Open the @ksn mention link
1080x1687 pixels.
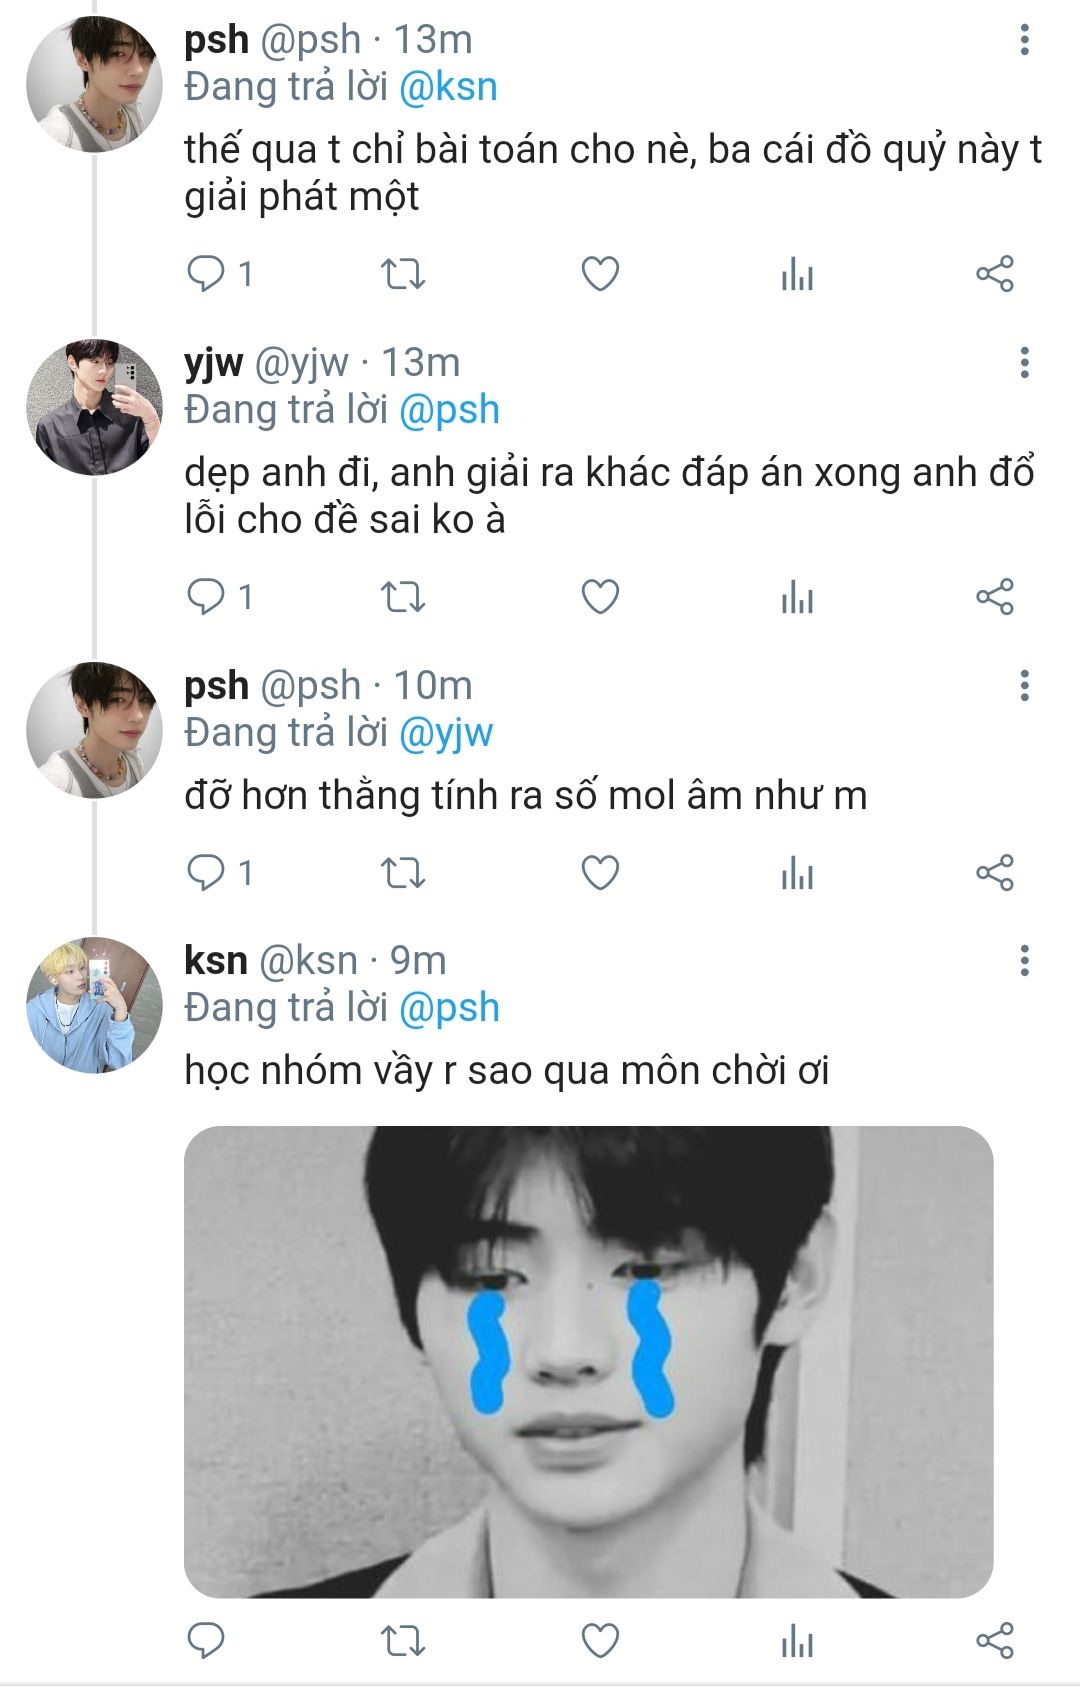pos(448,87)
